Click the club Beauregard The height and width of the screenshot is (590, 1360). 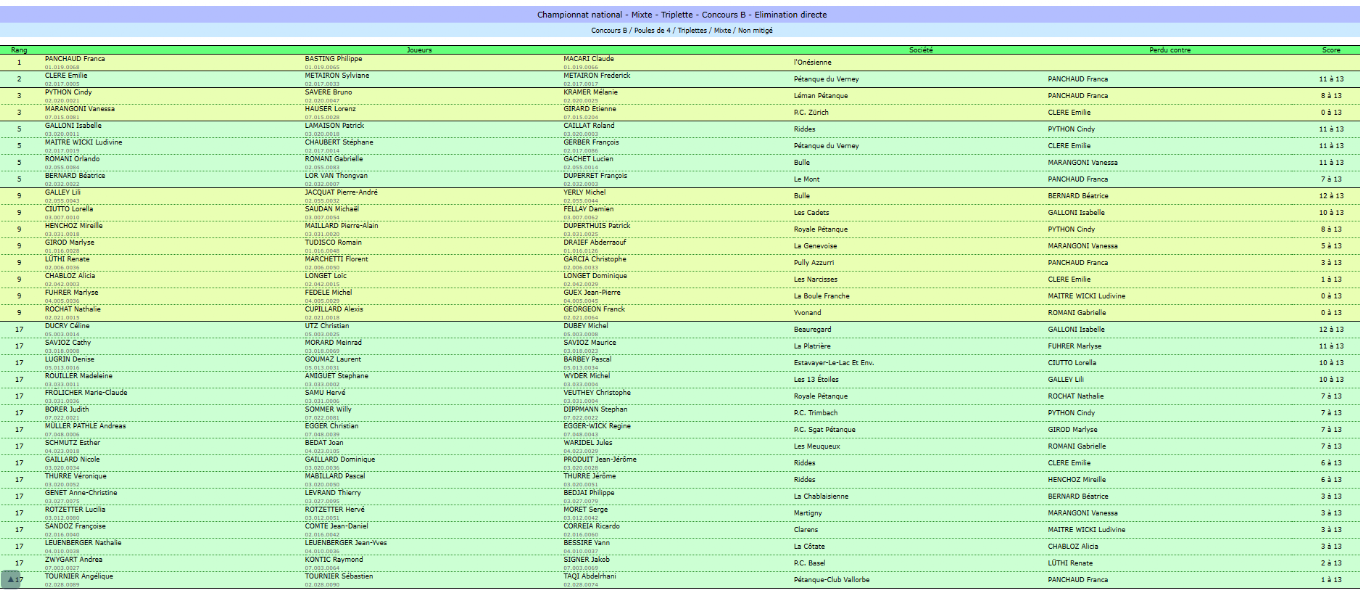pos(814,329)
